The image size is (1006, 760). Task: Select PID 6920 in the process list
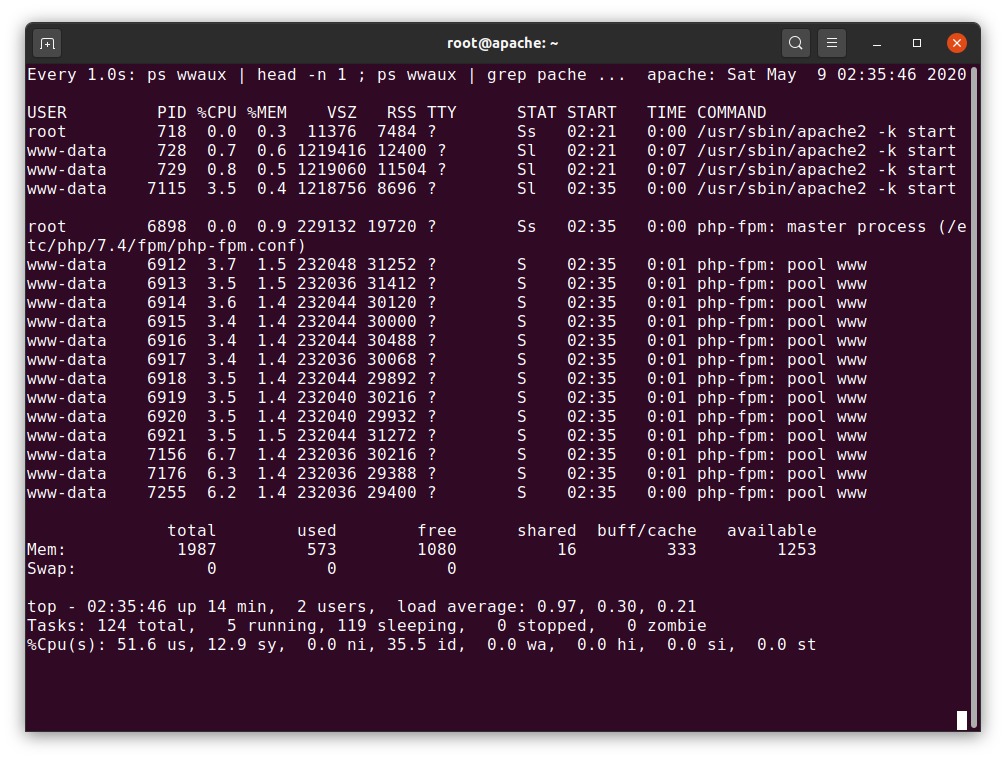167,417
